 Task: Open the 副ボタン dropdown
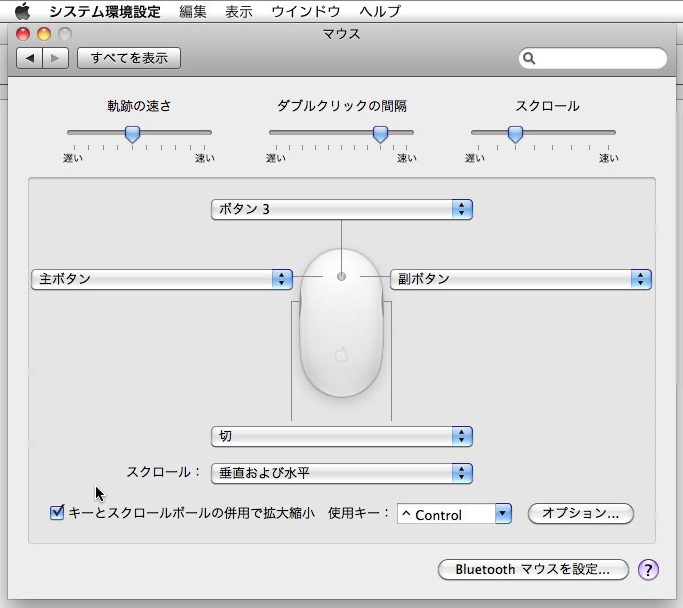[521, 279]
